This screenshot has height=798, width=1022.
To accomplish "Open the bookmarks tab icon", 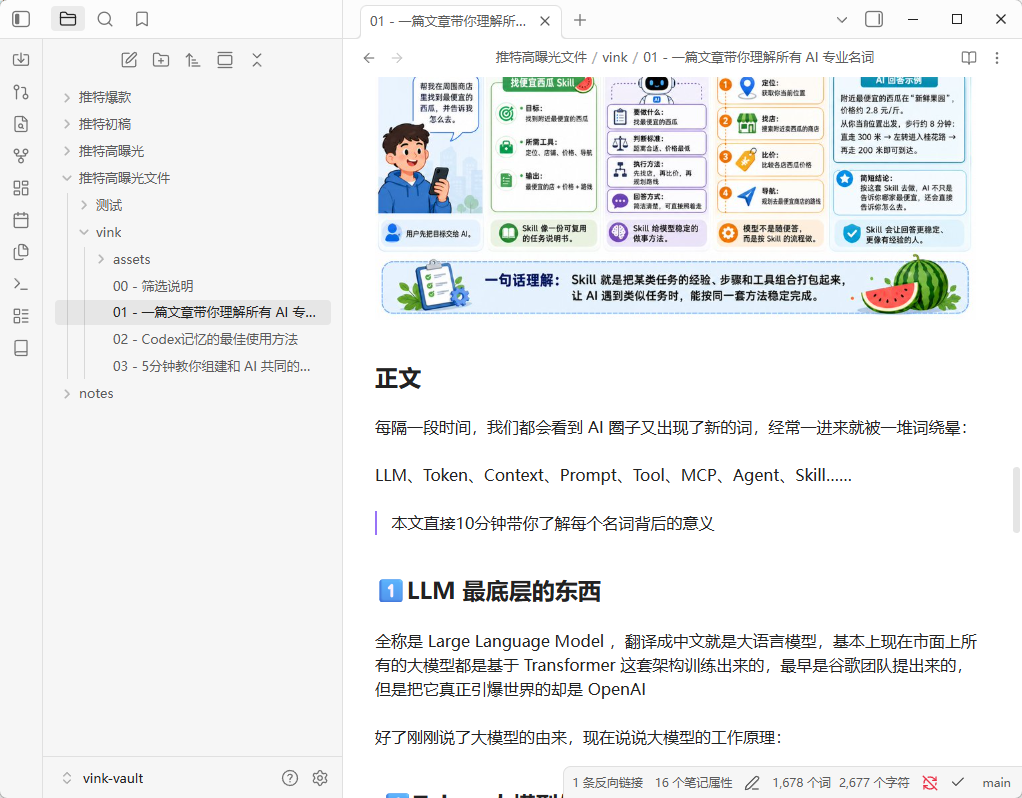I will [x=142, y=20].
